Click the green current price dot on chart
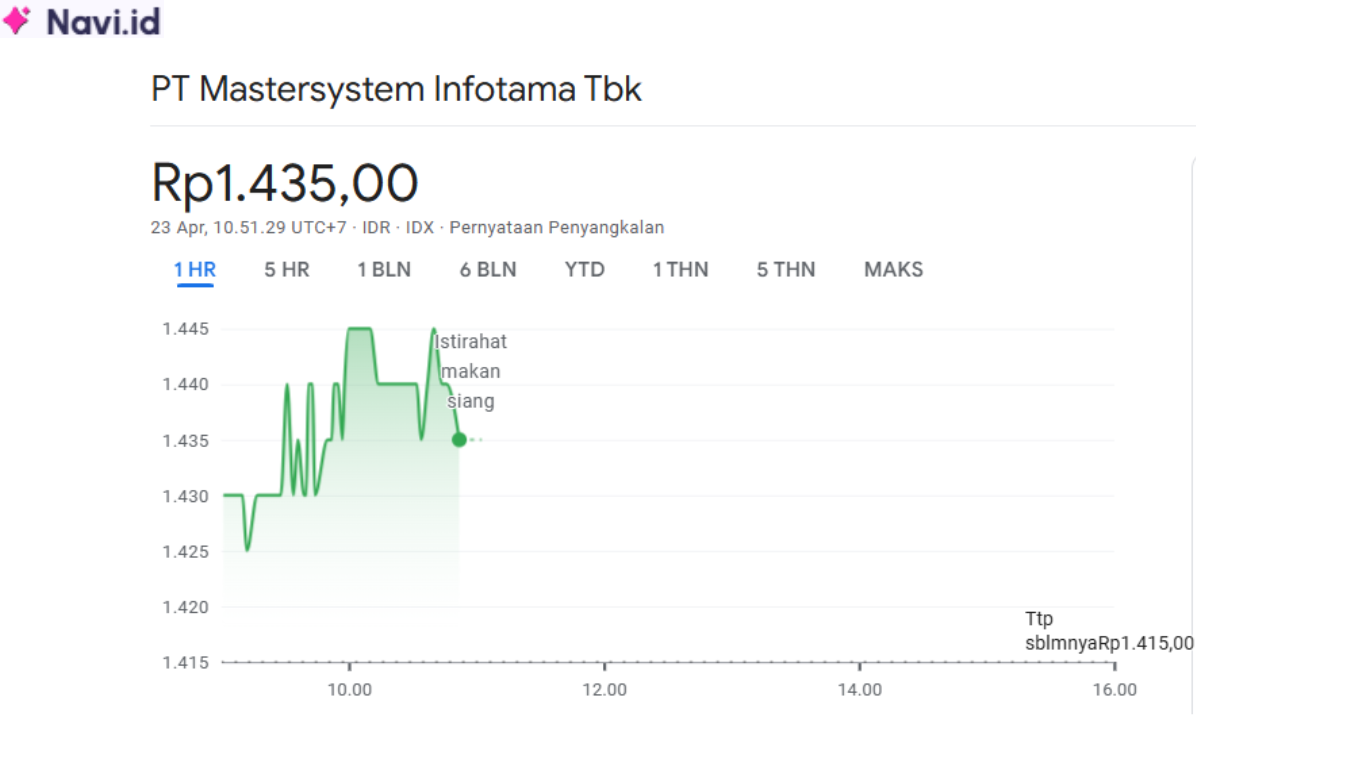1366x768 pixels. (x=459, y=439)
